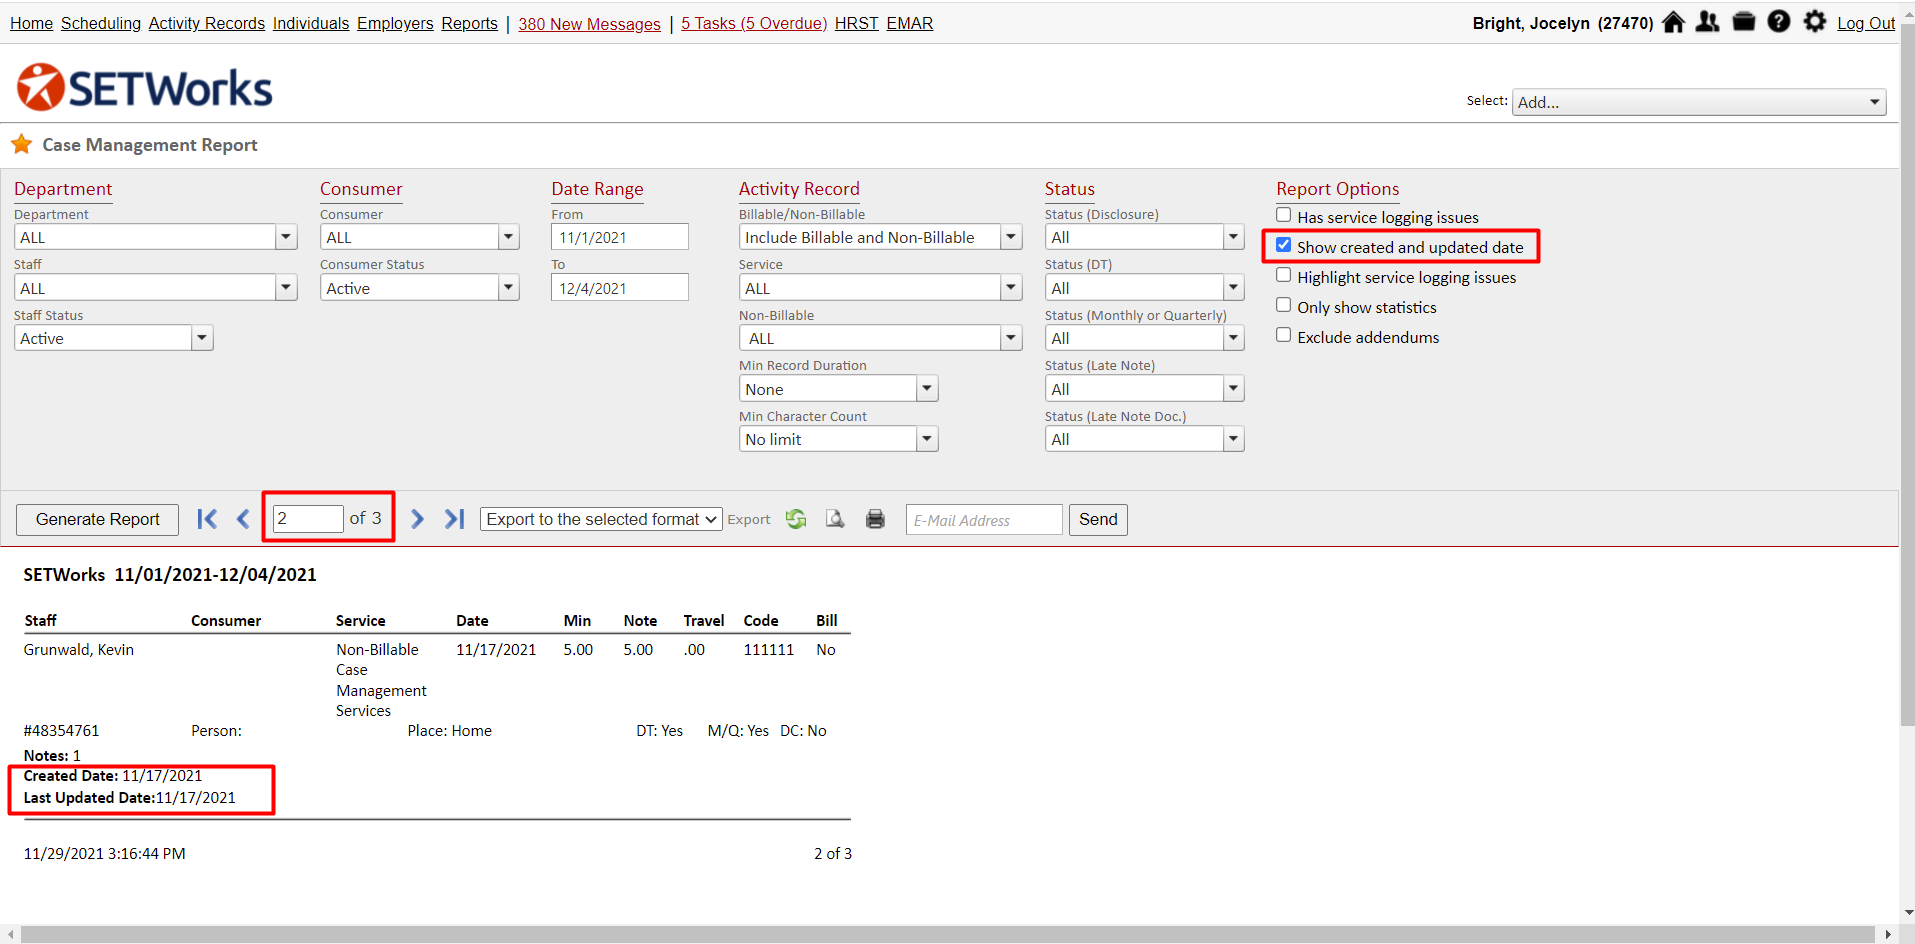Image resolution: width=1915 pixels, height=944 pixels.
Task: Click the Generate Report button
Action: click(97, 519)
